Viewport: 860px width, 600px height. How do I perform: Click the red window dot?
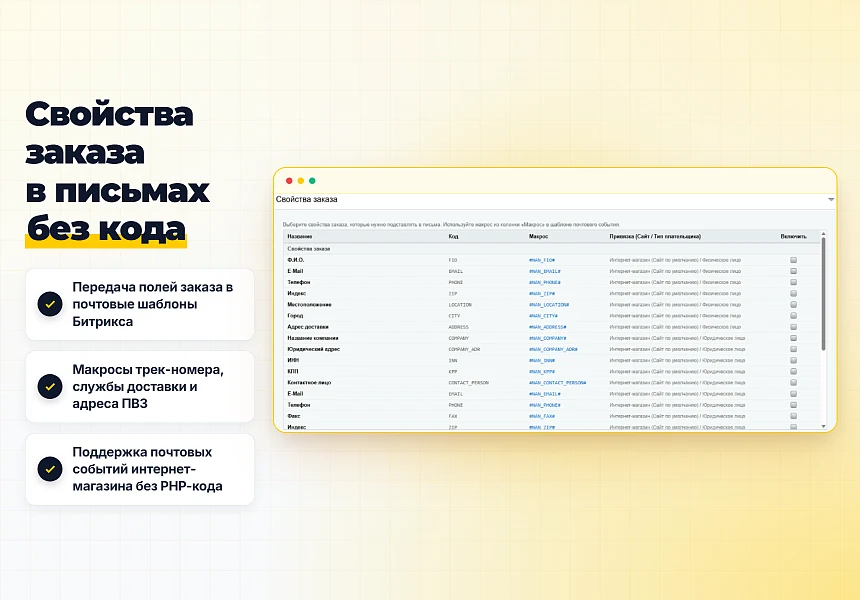(x=289, y=181)
